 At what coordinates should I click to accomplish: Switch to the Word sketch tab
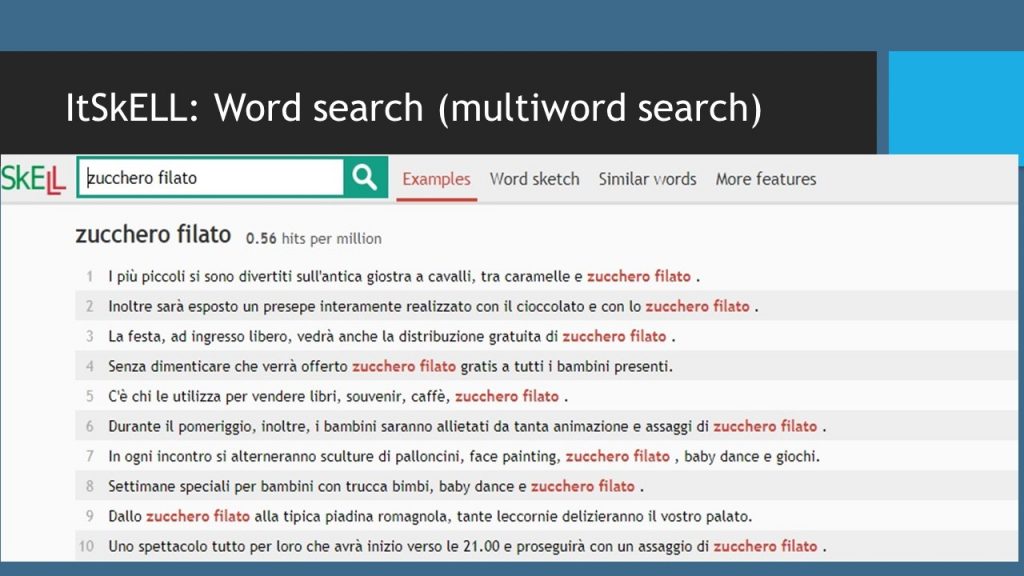pos(534,179)
